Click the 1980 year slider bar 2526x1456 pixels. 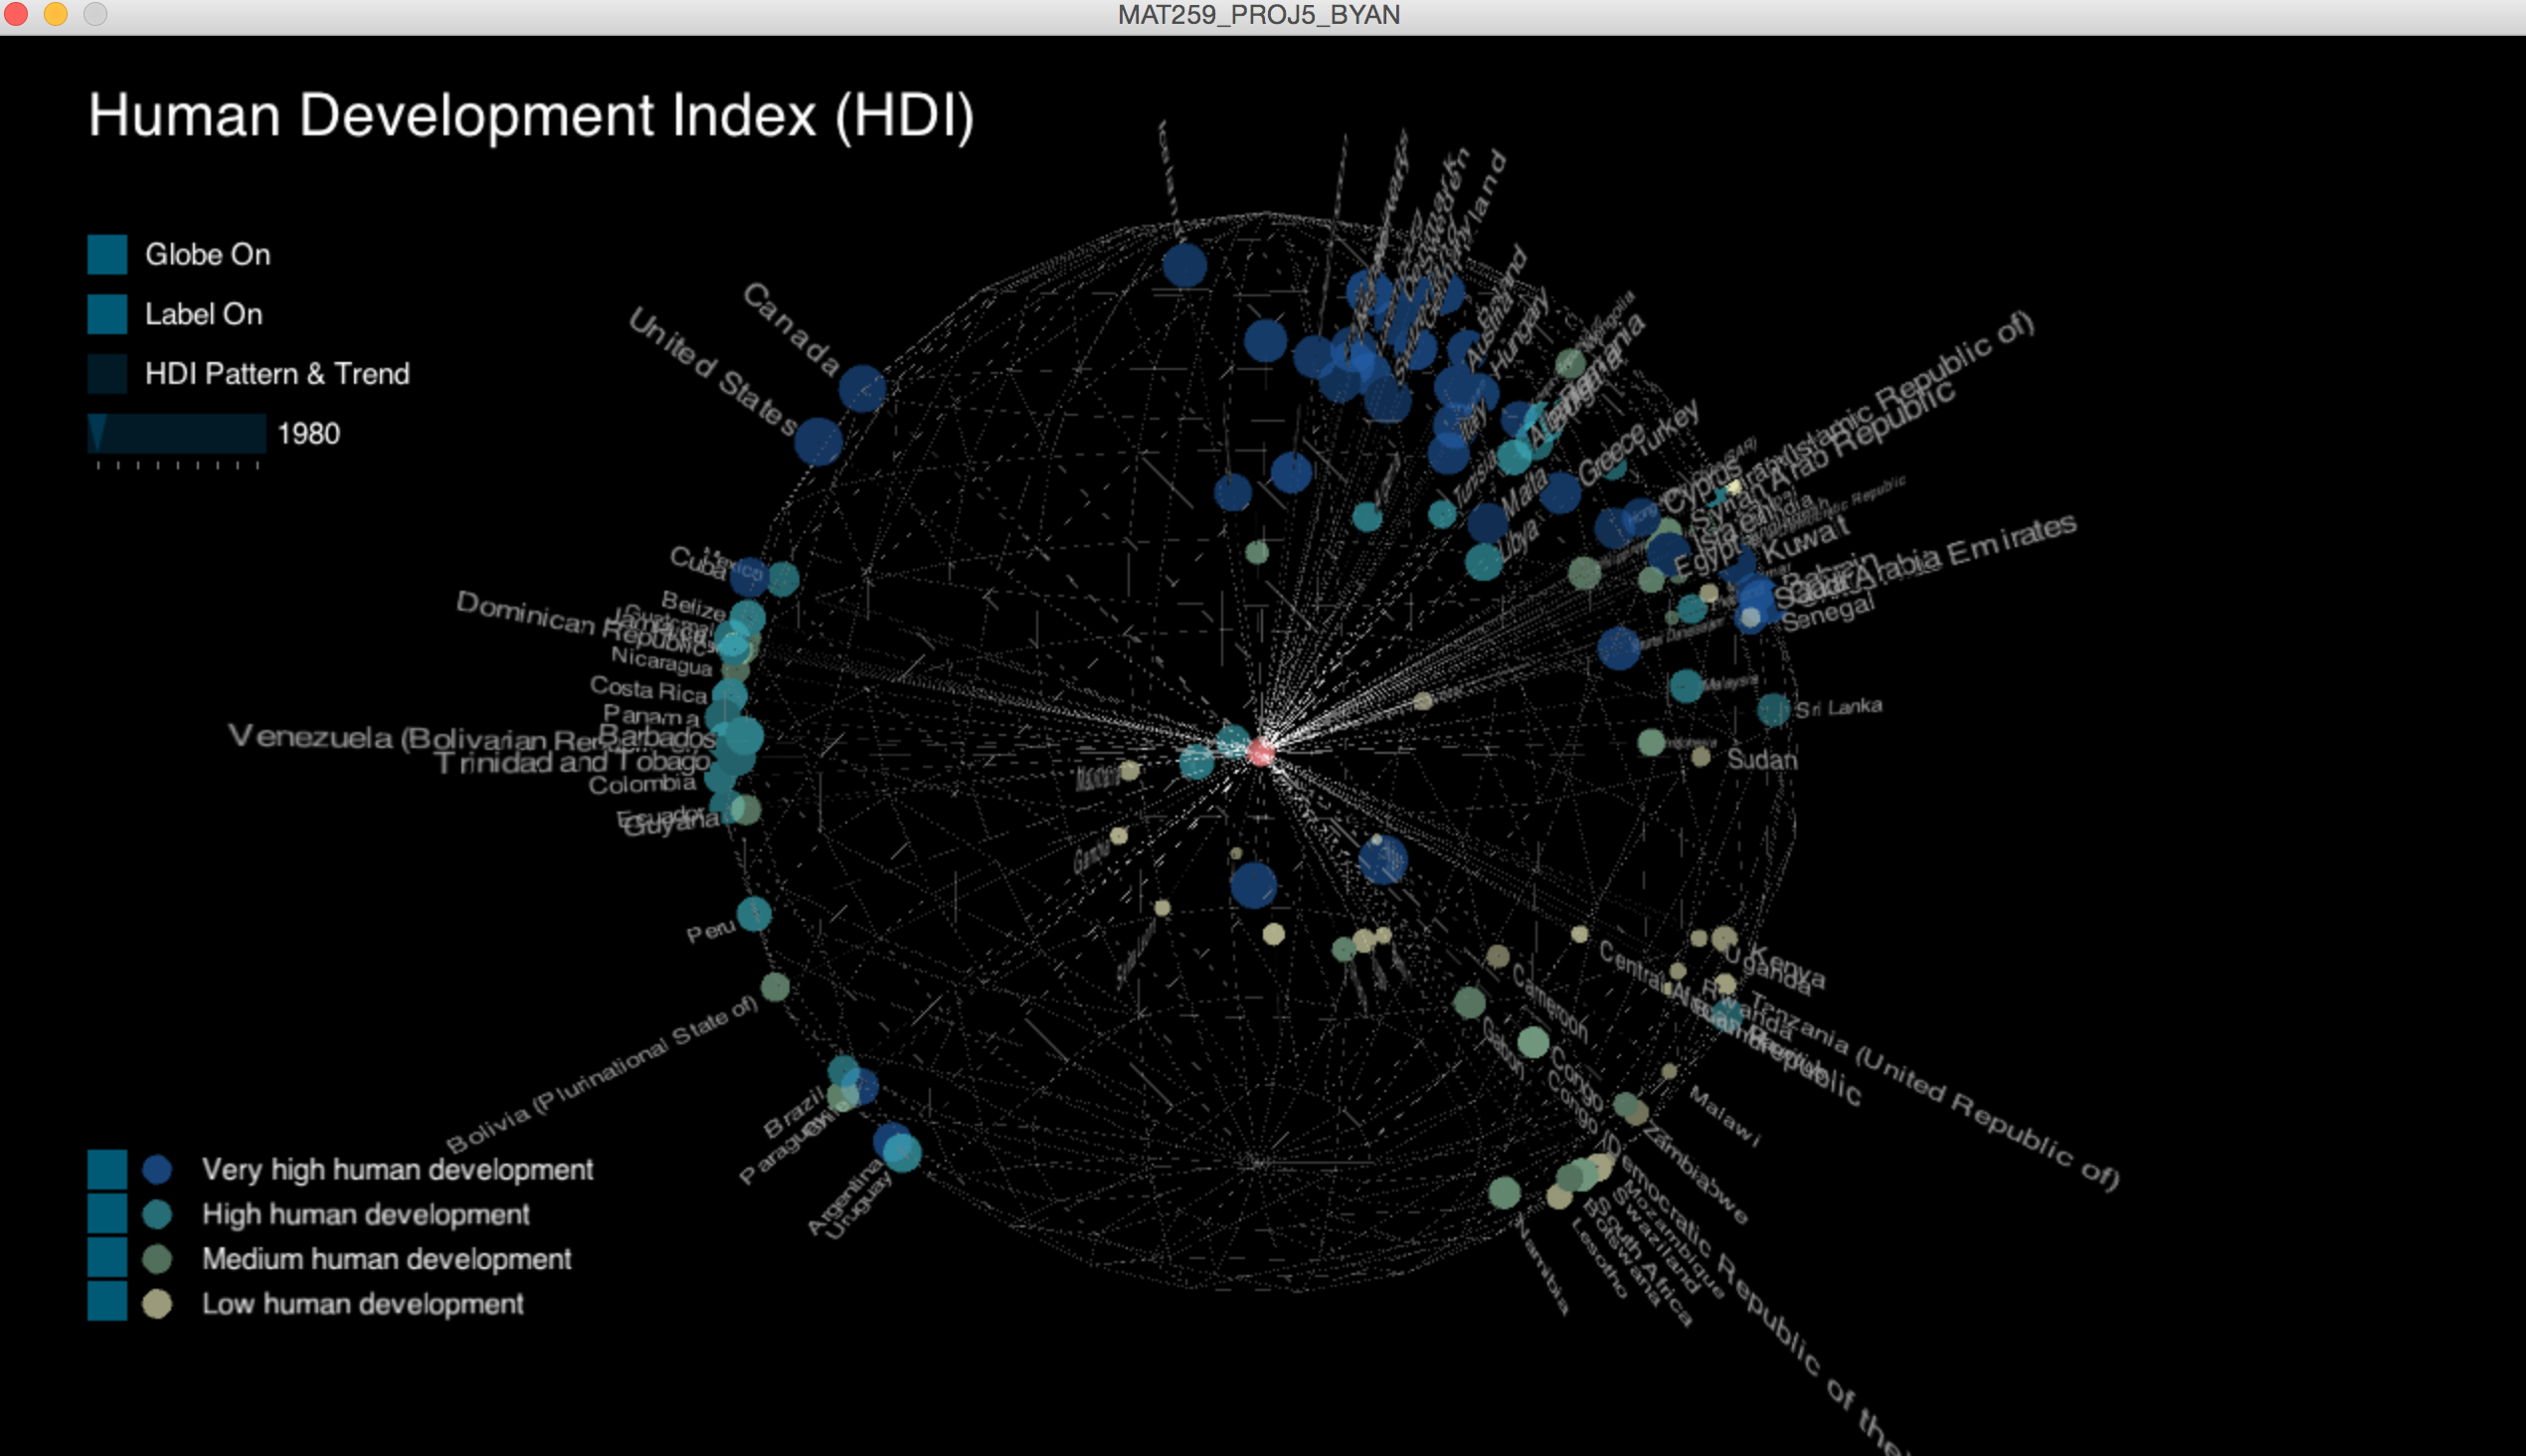176,433
